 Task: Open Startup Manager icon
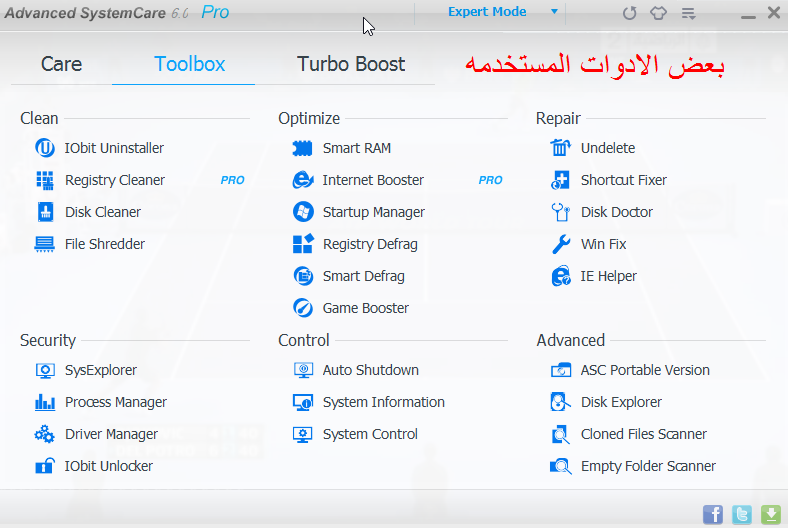click(303, 212)
